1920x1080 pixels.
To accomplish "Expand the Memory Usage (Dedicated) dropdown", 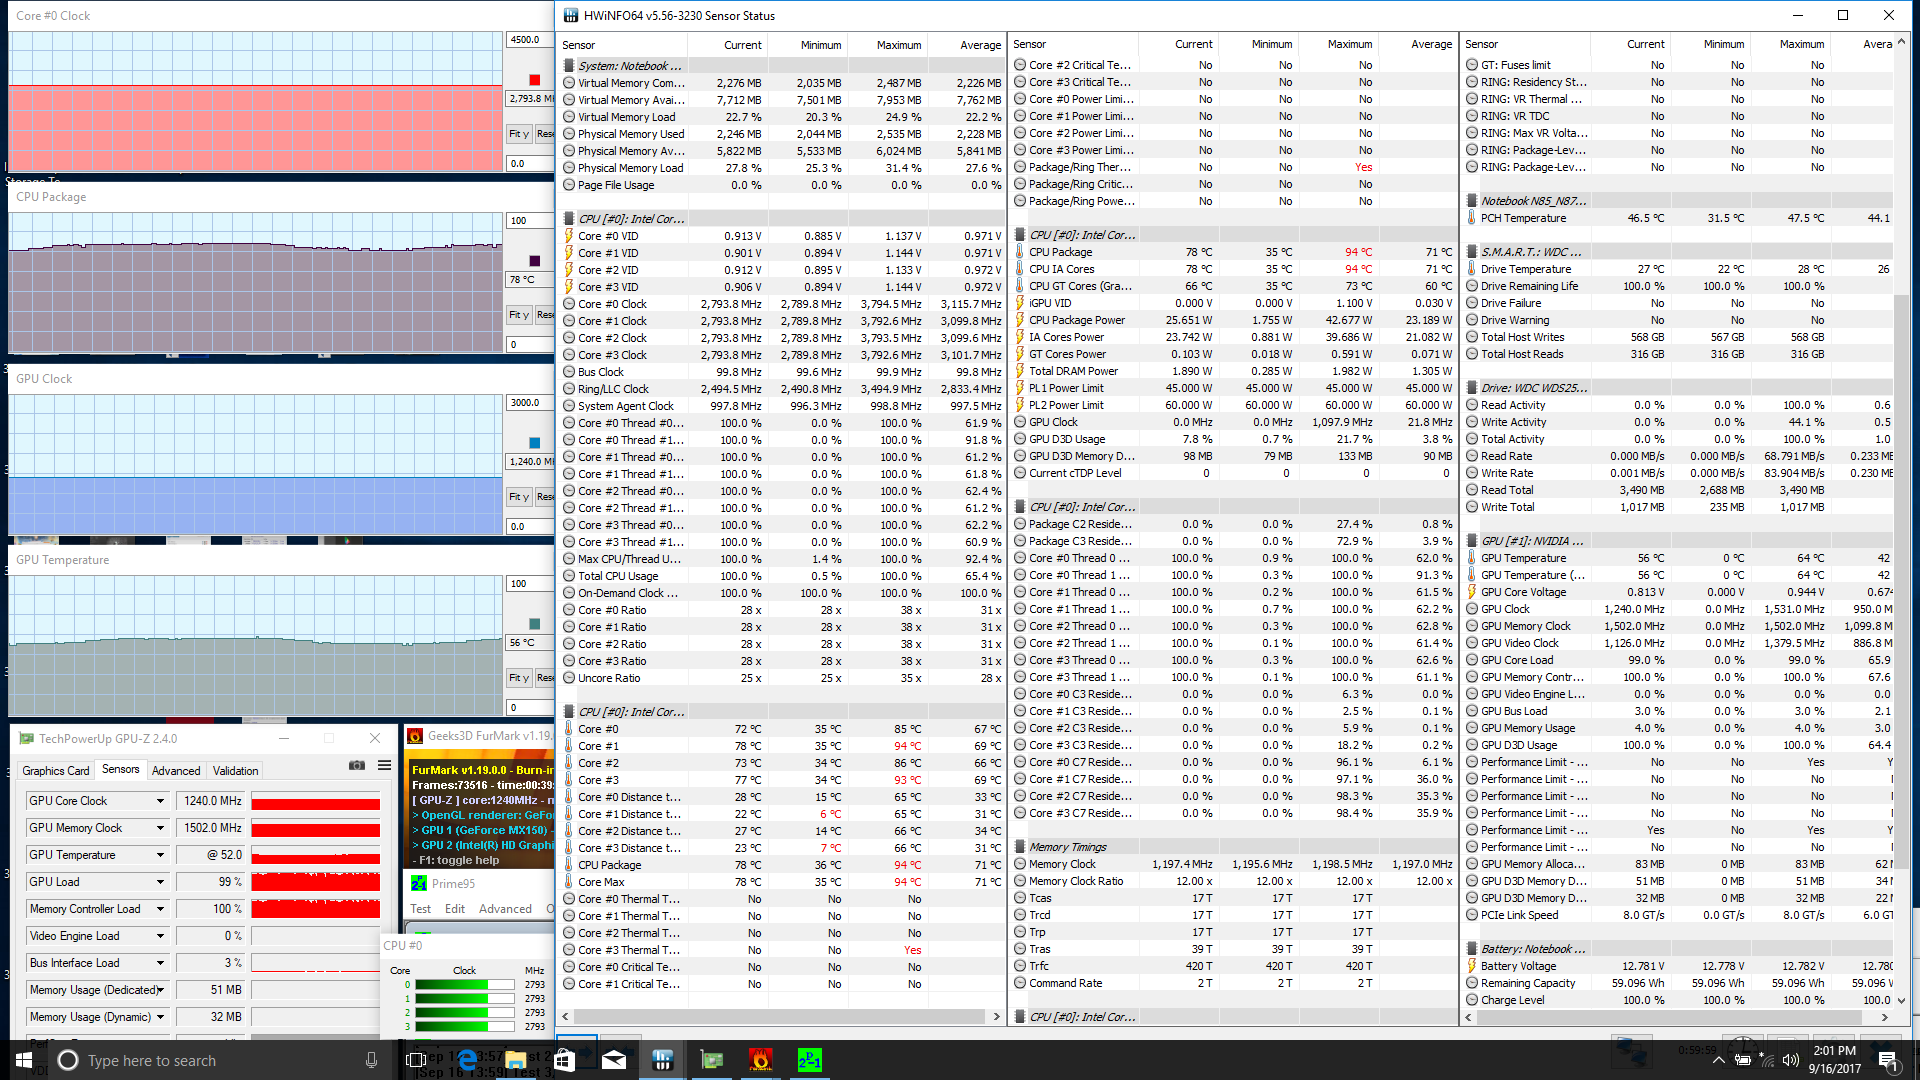I will tap(160, 990).
